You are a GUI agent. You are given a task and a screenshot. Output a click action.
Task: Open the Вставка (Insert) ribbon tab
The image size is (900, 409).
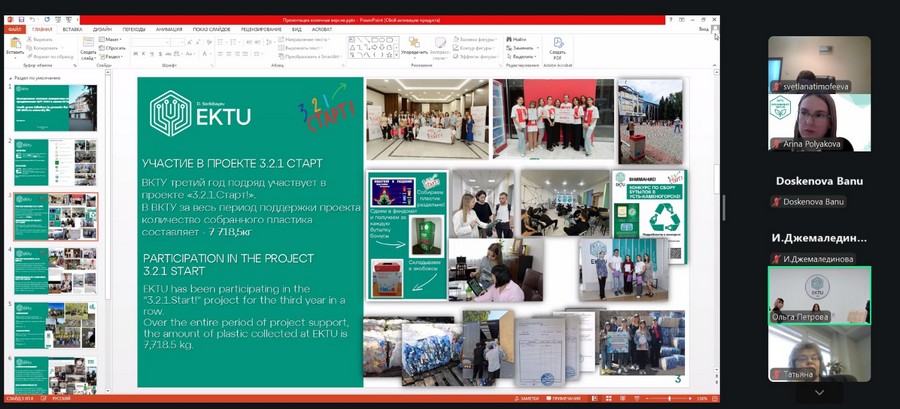(72, 29)
